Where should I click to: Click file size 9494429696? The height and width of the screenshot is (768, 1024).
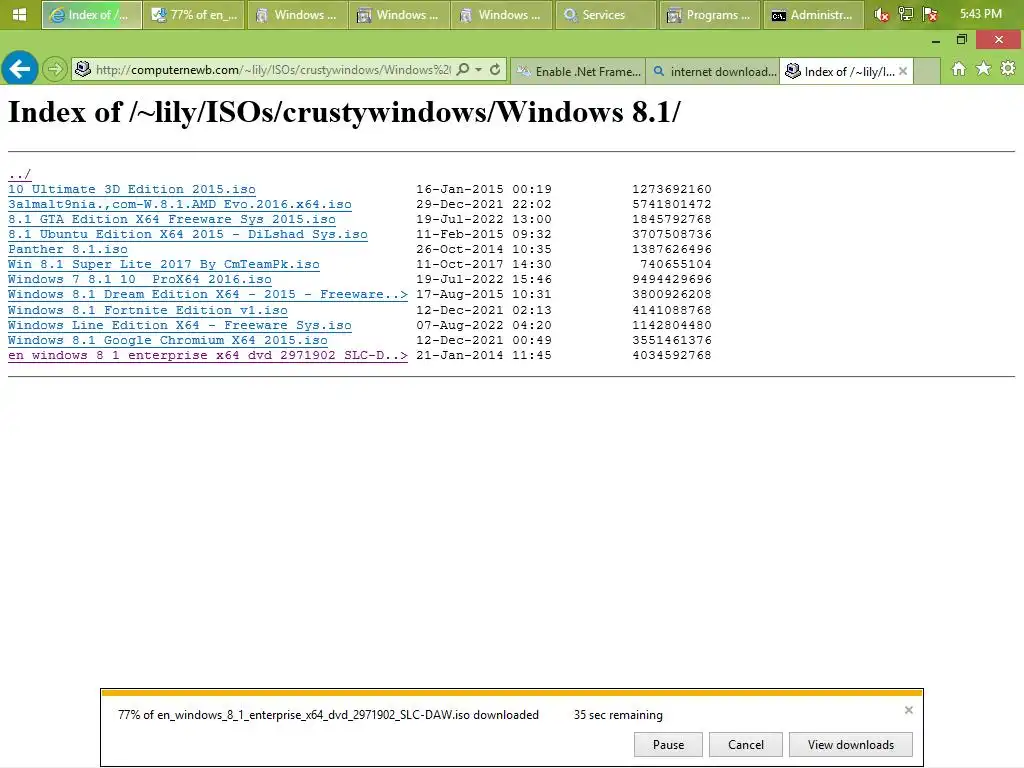click(671, 280)
